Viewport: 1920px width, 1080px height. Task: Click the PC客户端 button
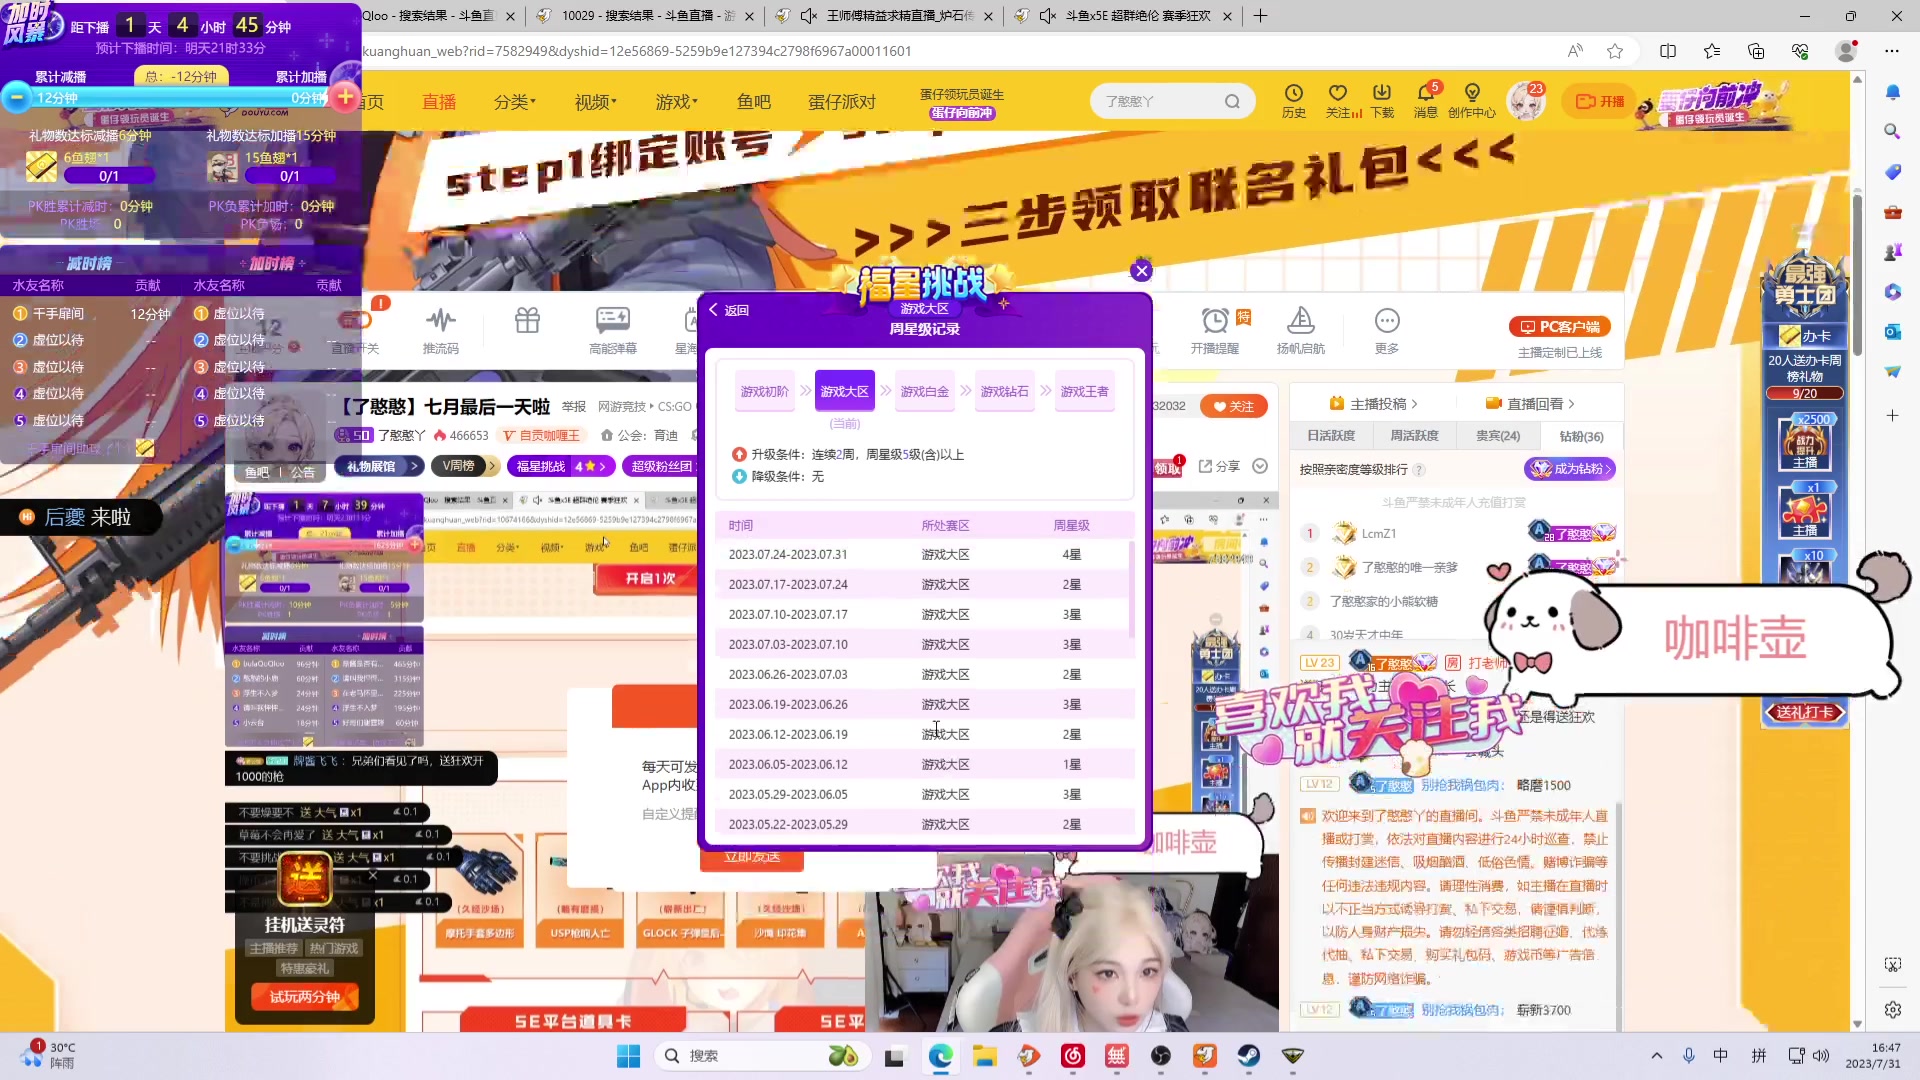tap(1559, 327)
